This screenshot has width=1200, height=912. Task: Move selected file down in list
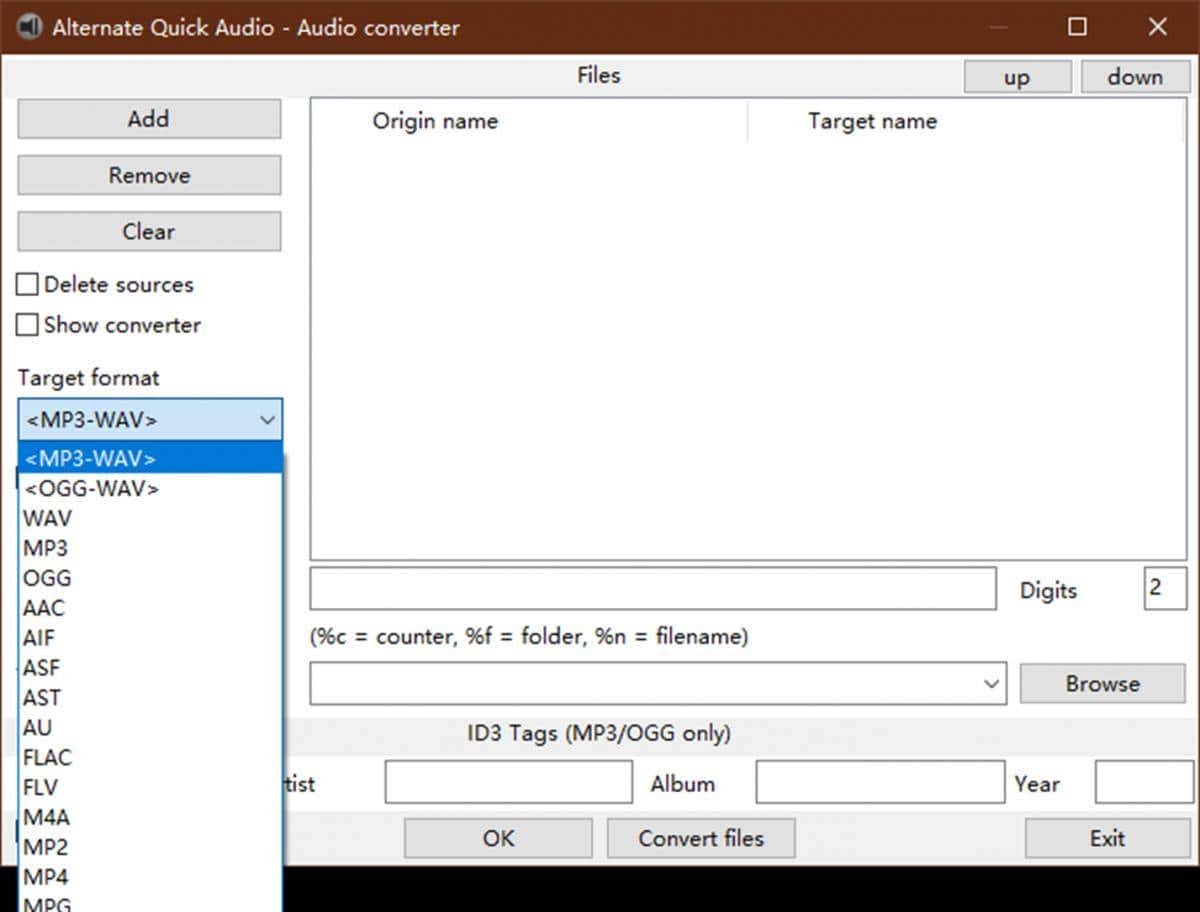pyautogui.click(x=1135, y=77)
